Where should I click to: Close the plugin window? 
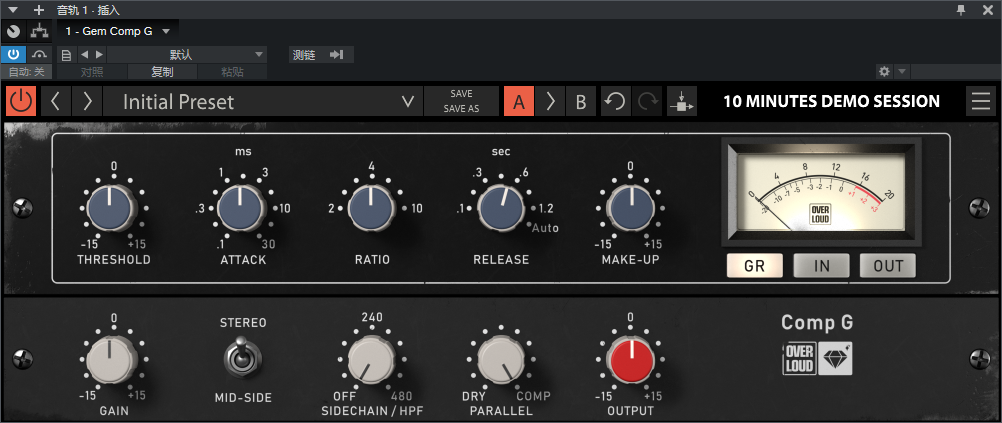click(987, 10)
